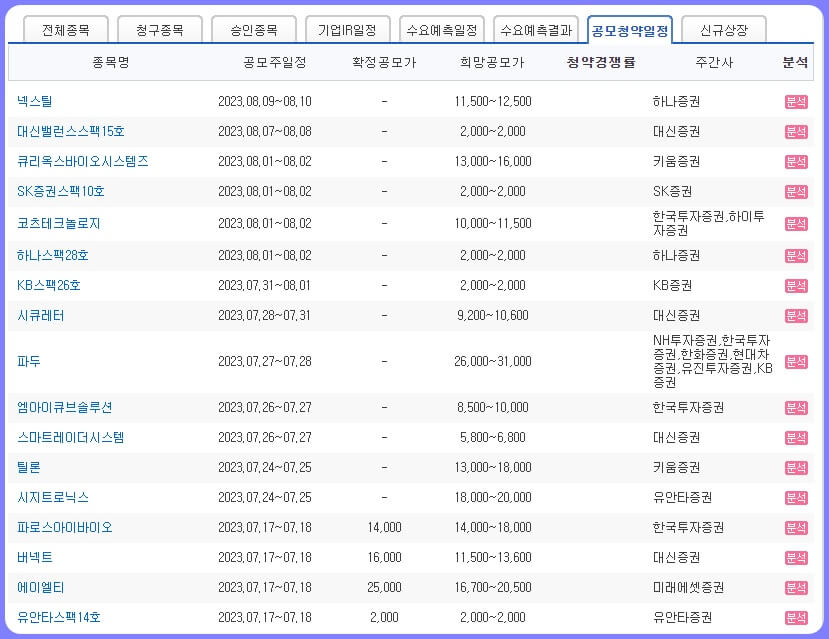
Task: Open the 에이엘티 link
Action: tap(40, 588)
